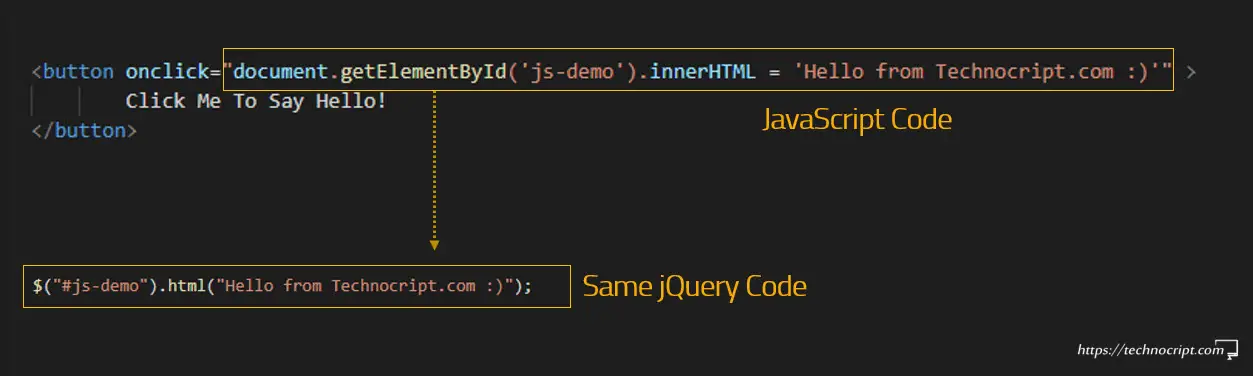This screenshot has height=376, width=1253.
Task: Click the 'JavaScript Code' label
Action: pyautogui.click(x=857, y=121)
